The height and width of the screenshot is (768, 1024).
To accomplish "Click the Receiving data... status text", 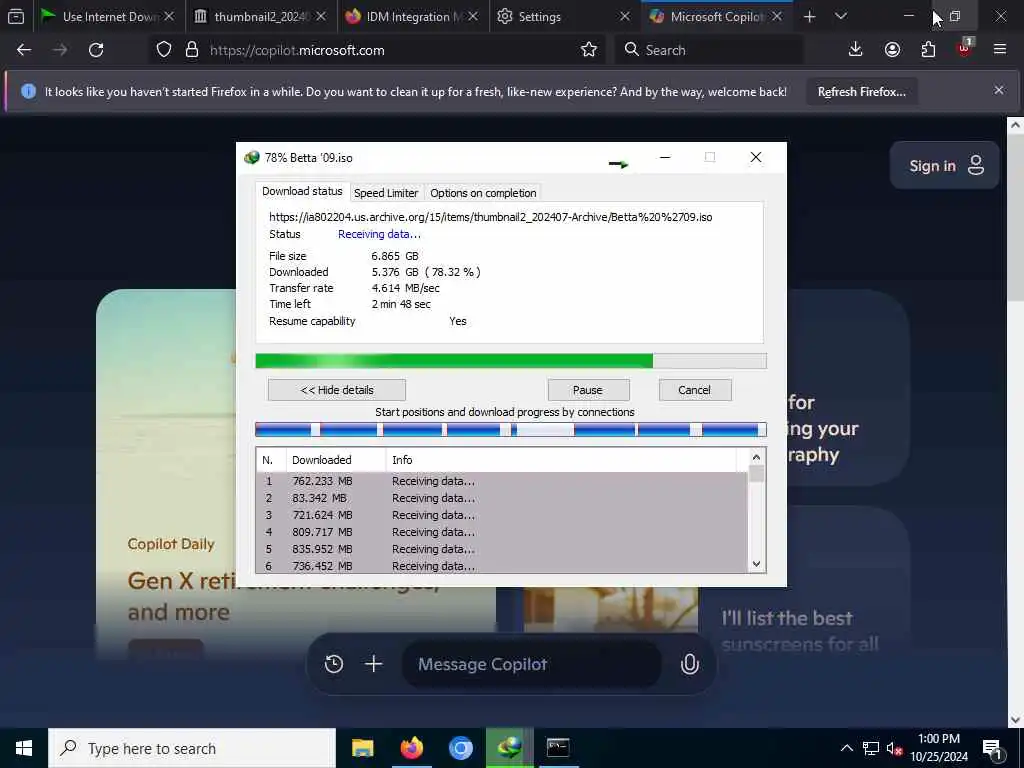I will click(x=379, y=234).
